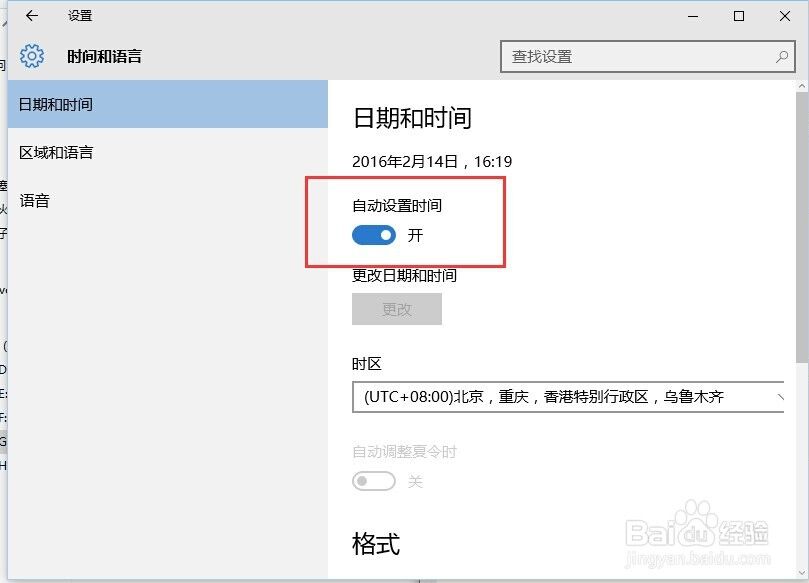The image size is (809, 583).
Task: Toggle the 自动调整夏令时 switch
Action: (x=374, y=482)
